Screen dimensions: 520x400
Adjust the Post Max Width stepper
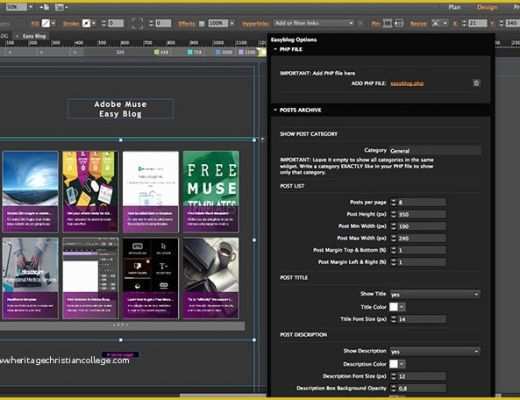[394, 238]
